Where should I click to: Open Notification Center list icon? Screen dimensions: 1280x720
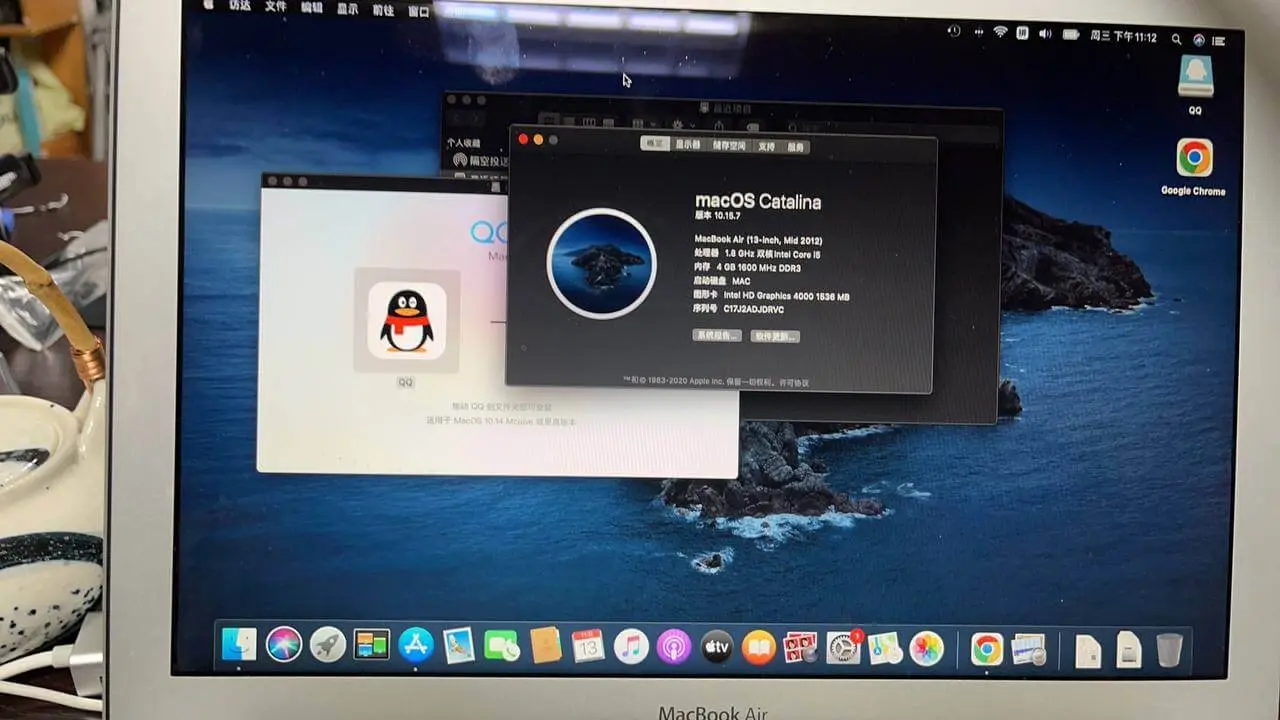tap(1218, 40)
